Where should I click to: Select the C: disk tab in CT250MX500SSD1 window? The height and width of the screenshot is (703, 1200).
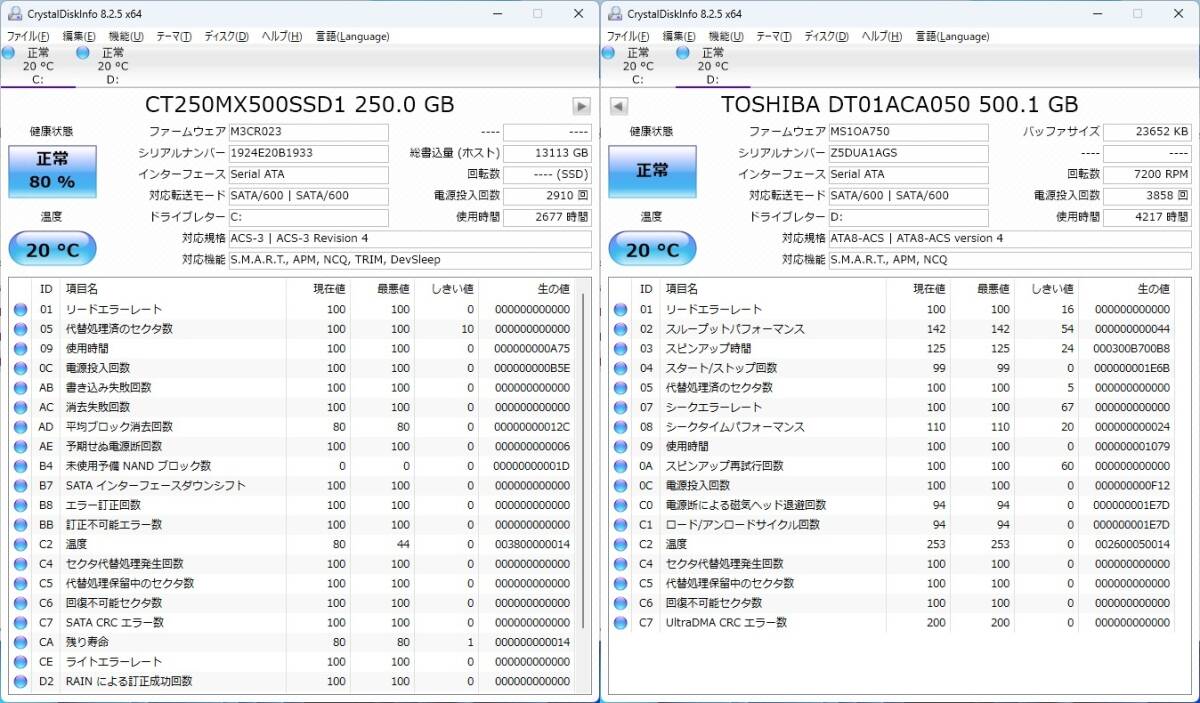[38, 66]
